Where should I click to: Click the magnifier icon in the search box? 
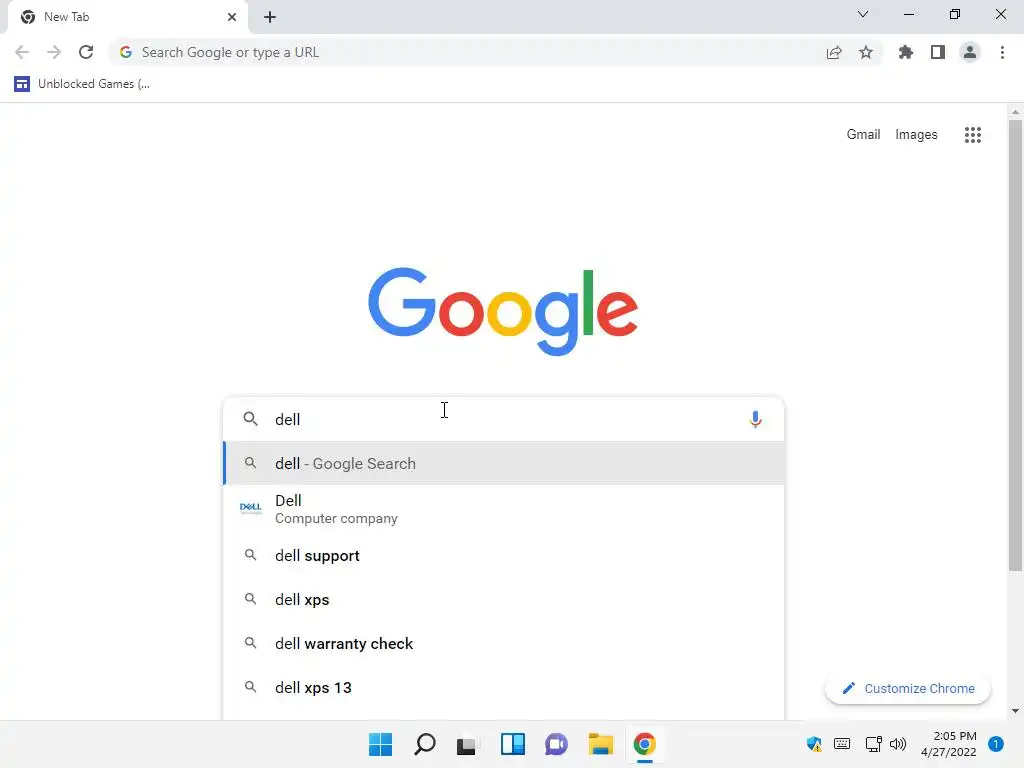pyautogui.click(x=250, y=419)
